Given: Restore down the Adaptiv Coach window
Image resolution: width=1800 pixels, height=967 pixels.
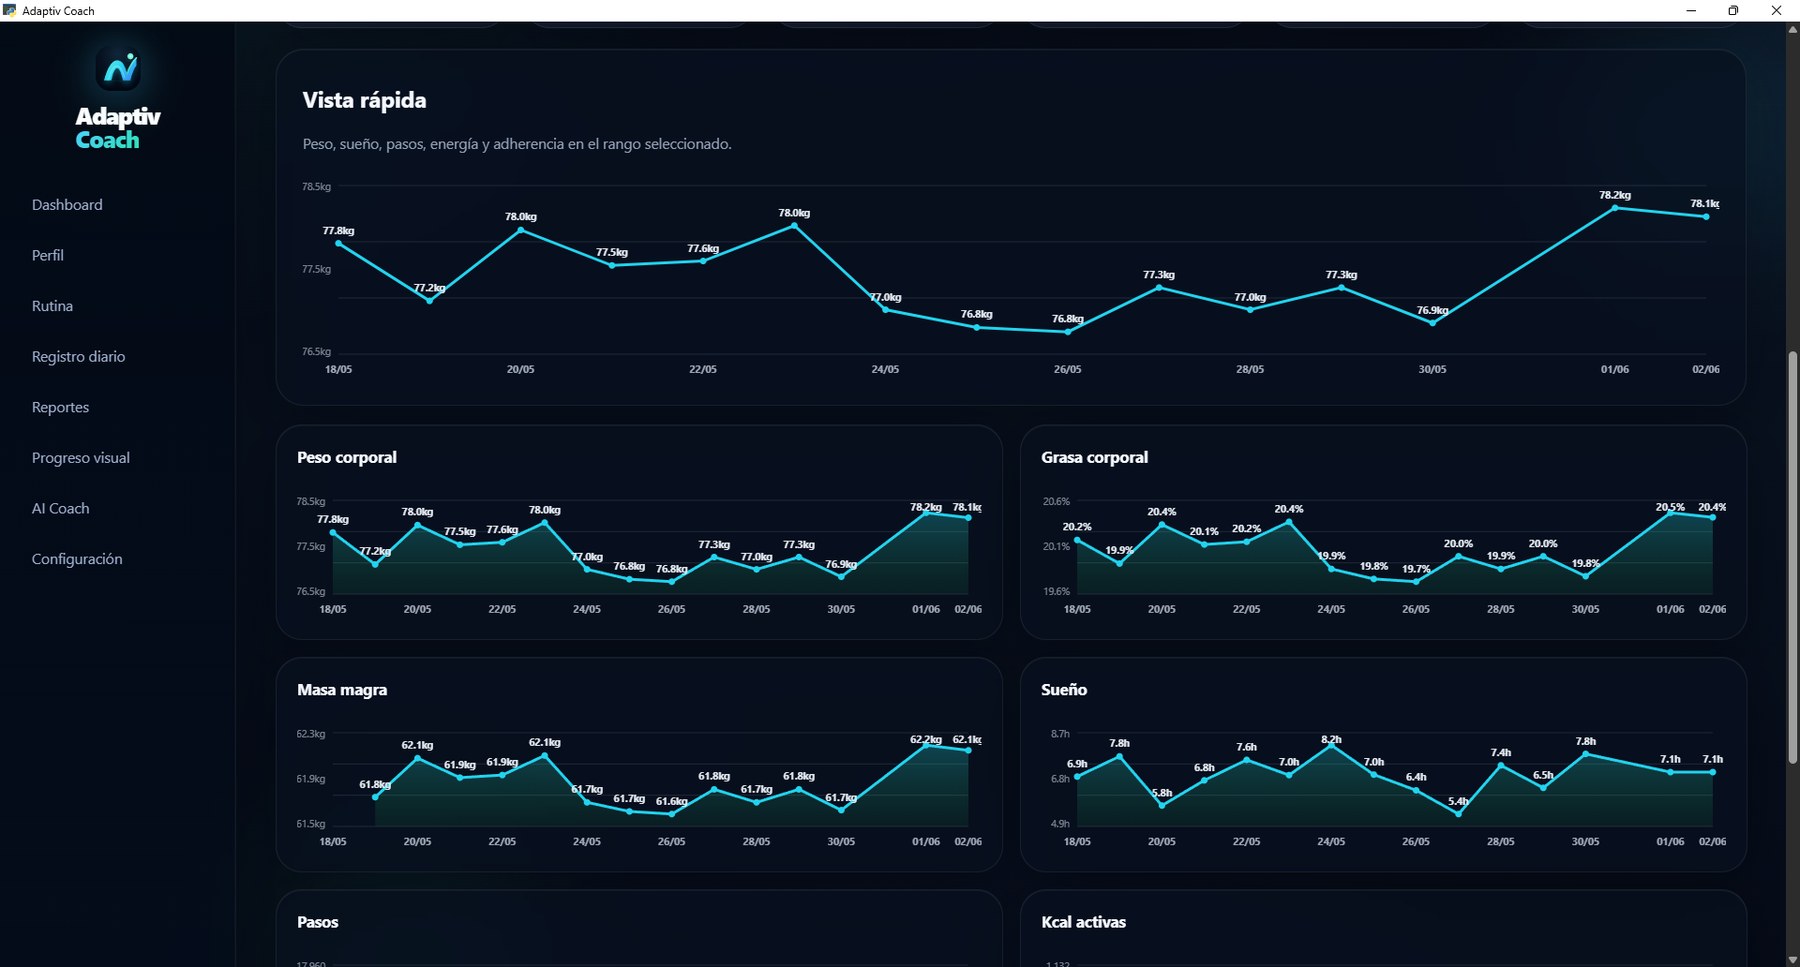Looking at the screenshot, I should tap(1733, 11).
